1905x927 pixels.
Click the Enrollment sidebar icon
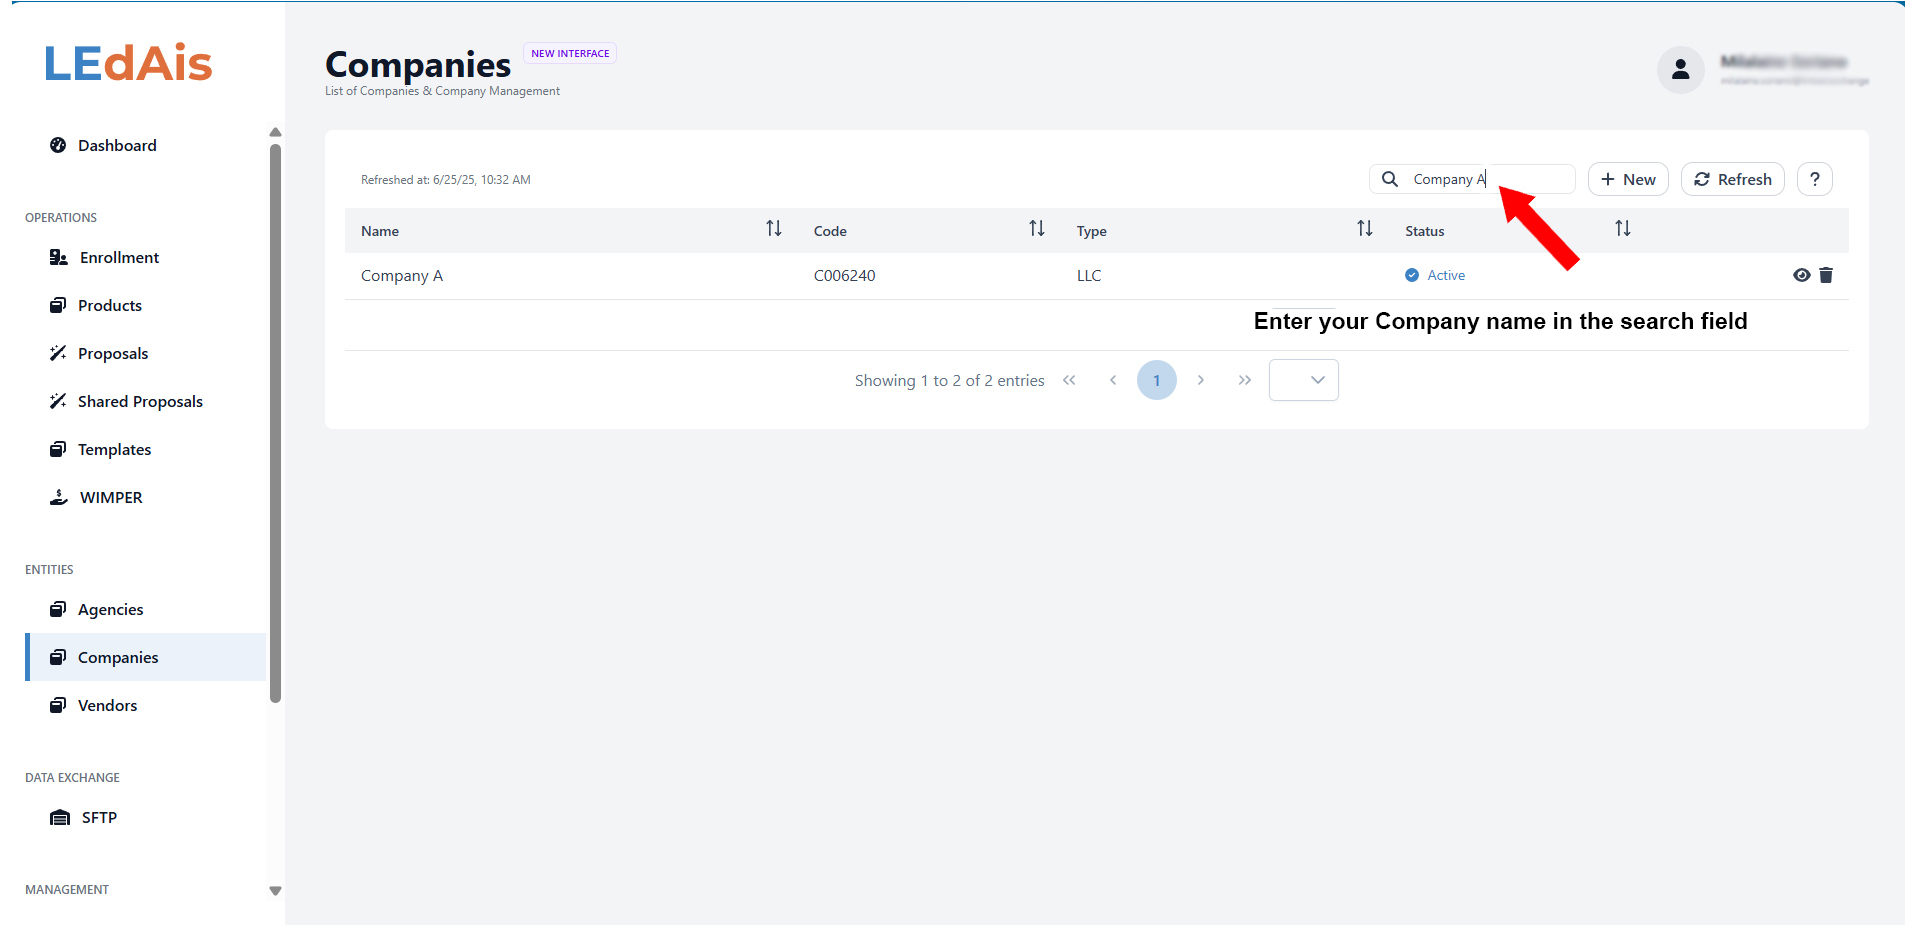[x=58, y=257]
